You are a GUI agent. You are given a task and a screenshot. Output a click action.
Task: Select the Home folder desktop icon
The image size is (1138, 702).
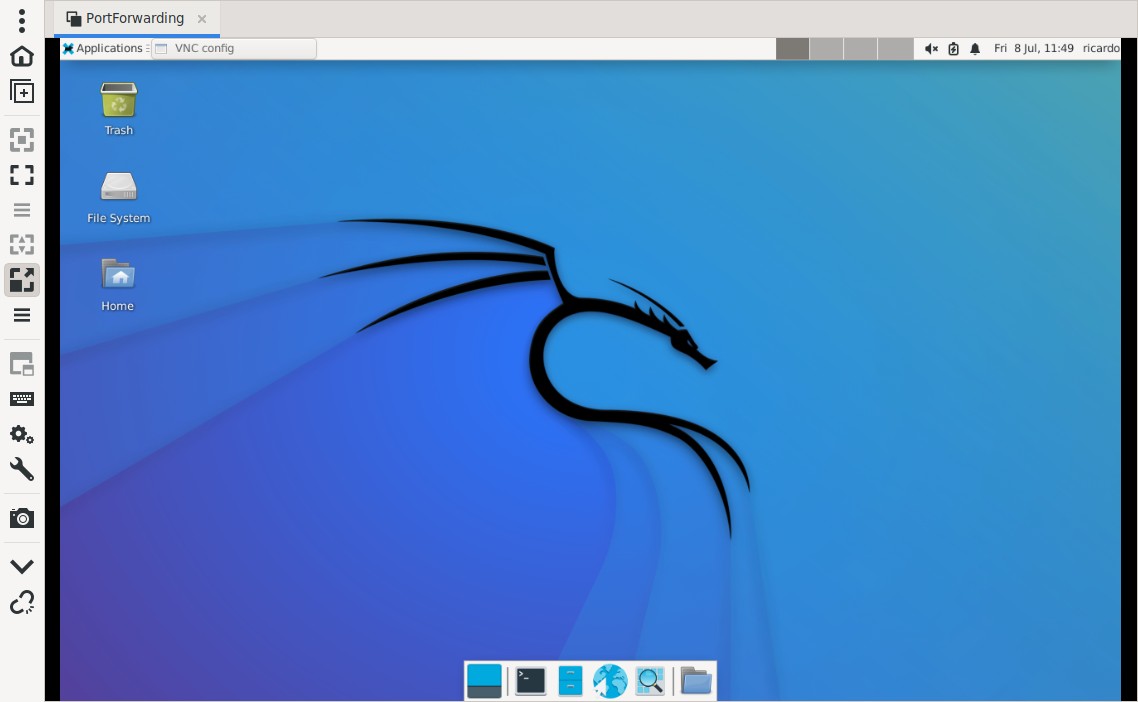pyautogui.click(x=118, y=285)
